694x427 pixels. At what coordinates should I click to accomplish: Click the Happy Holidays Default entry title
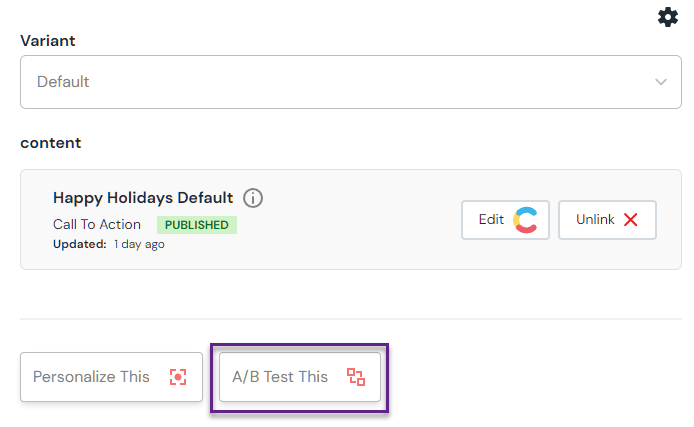(x=143, y=198)
